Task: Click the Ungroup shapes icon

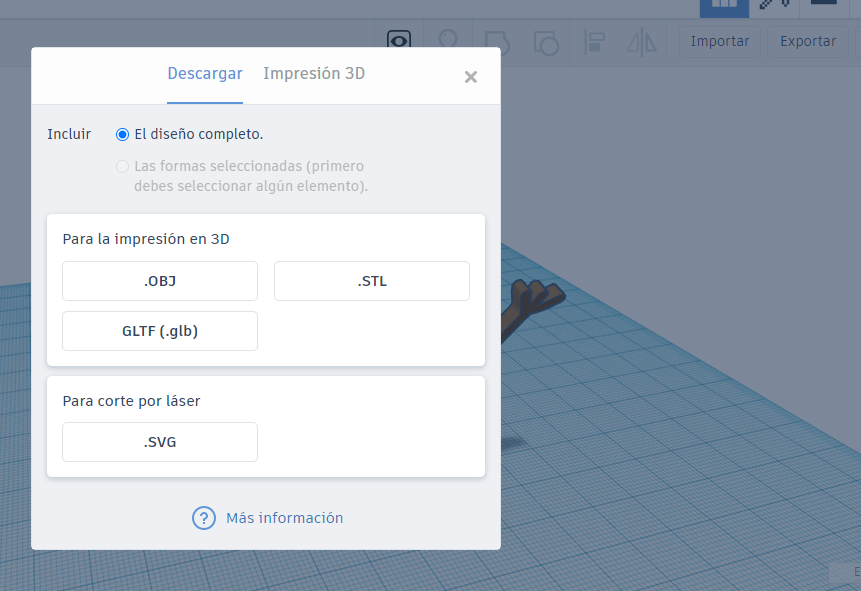Action: coord(546,42)
